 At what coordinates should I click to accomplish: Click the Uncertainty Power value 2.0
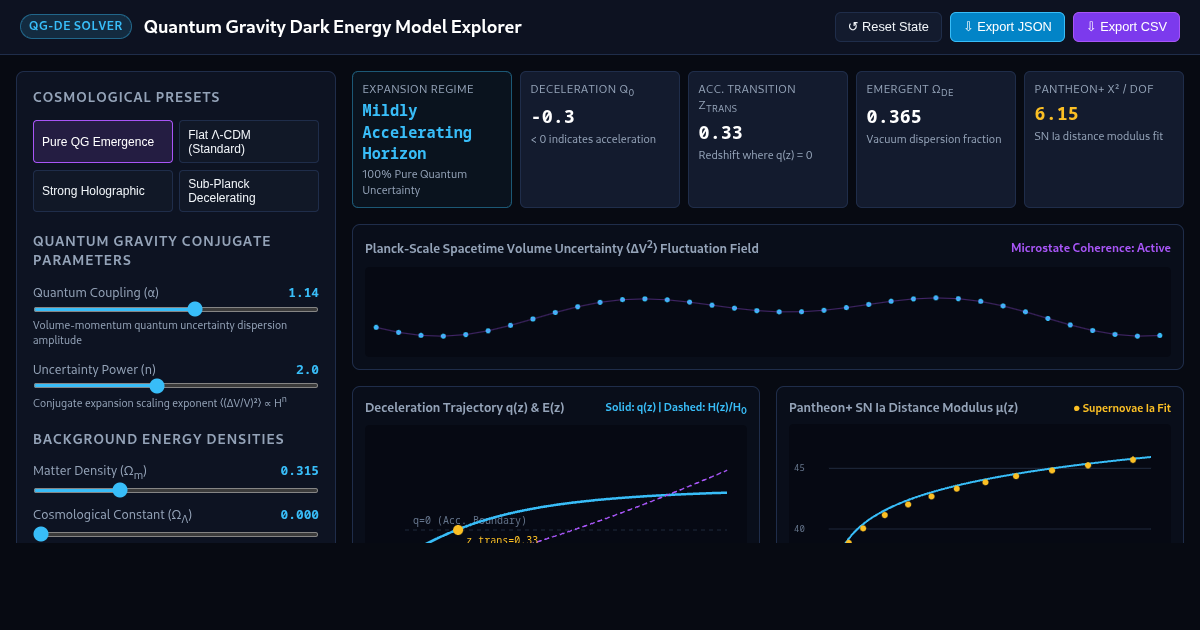(307, 370)
